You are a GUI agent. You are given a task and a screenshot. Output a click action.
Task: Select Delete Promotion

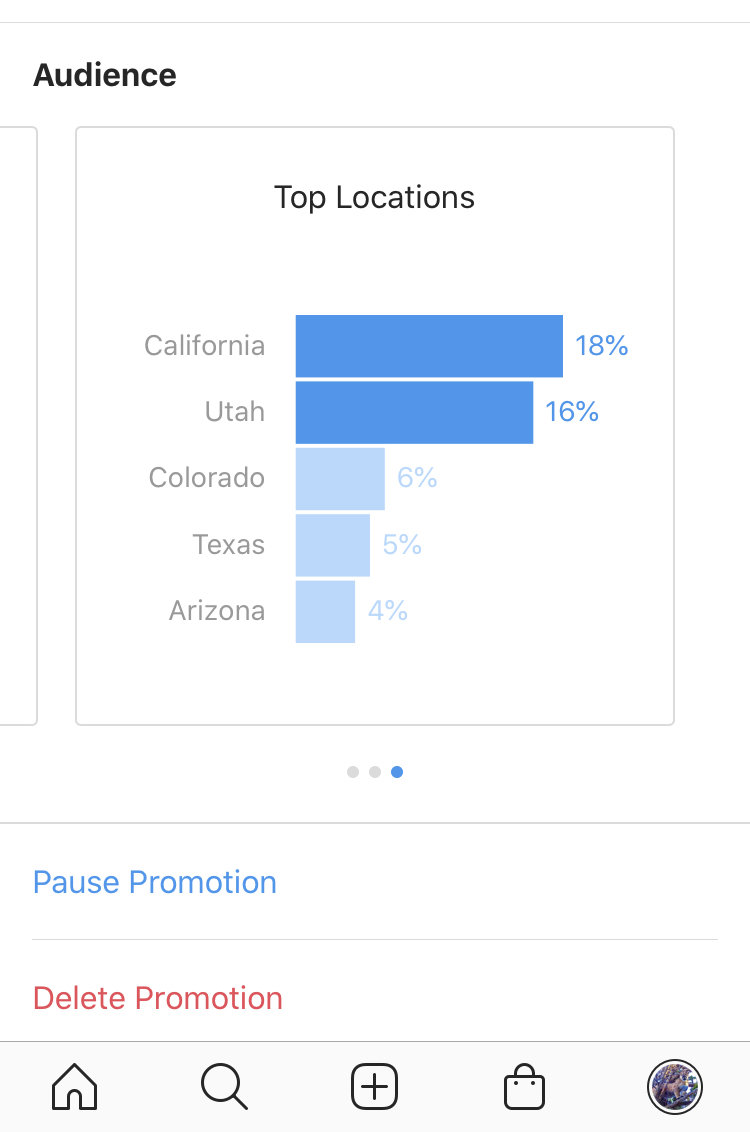(157, 998)
